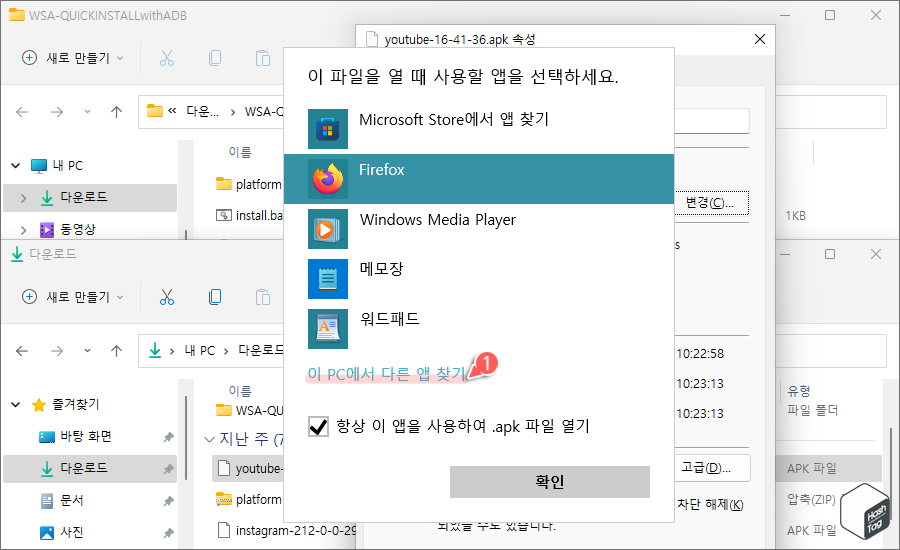Open recent locations dropdown in WSA window
The height and width of the screenshot is (550, 900).
pyautogui.click(x=87, y=112)
